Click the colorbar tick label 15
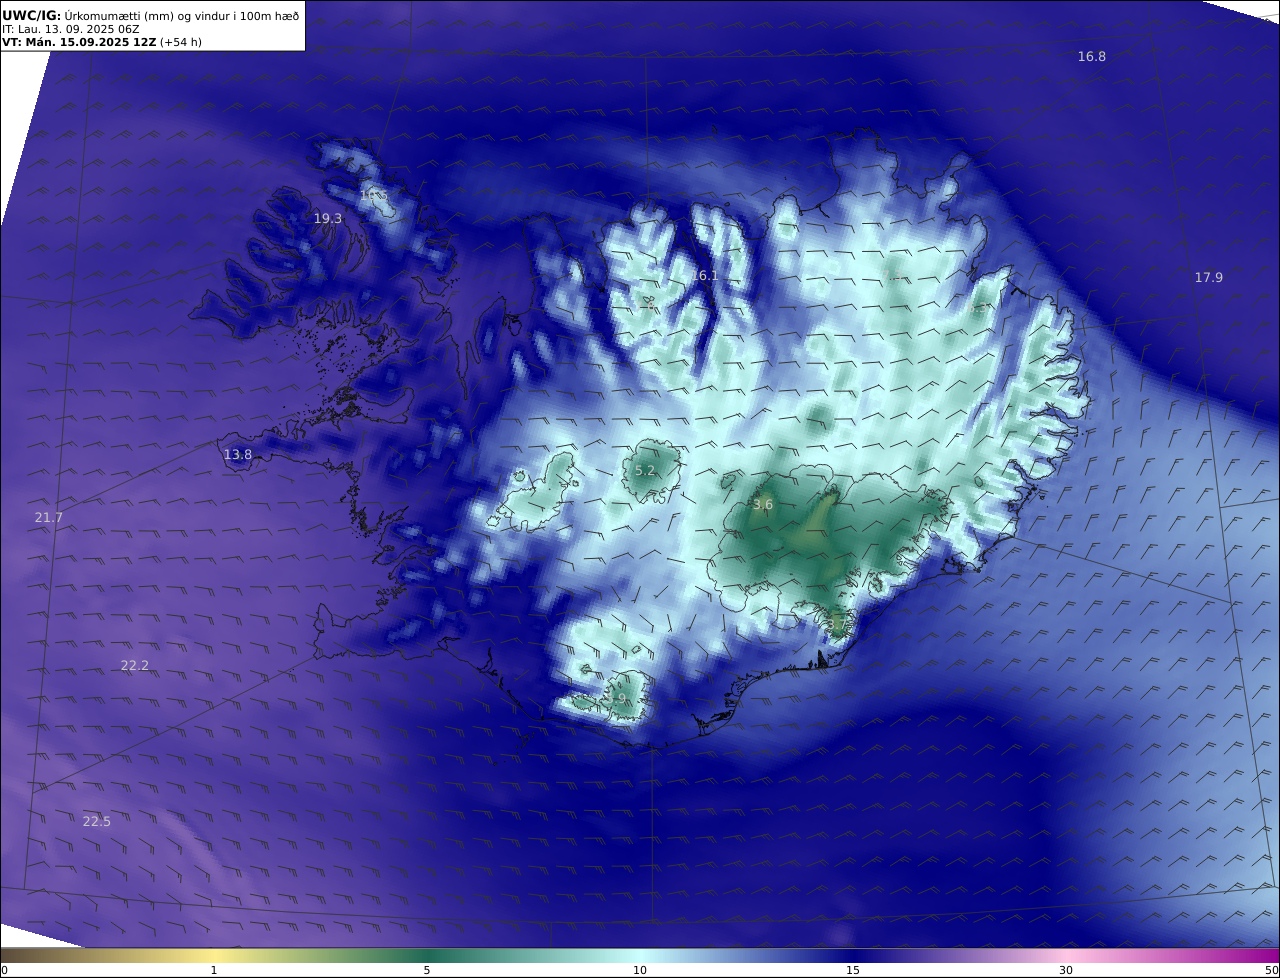This screenshot has width=1280, height=978. click(853, 970)
